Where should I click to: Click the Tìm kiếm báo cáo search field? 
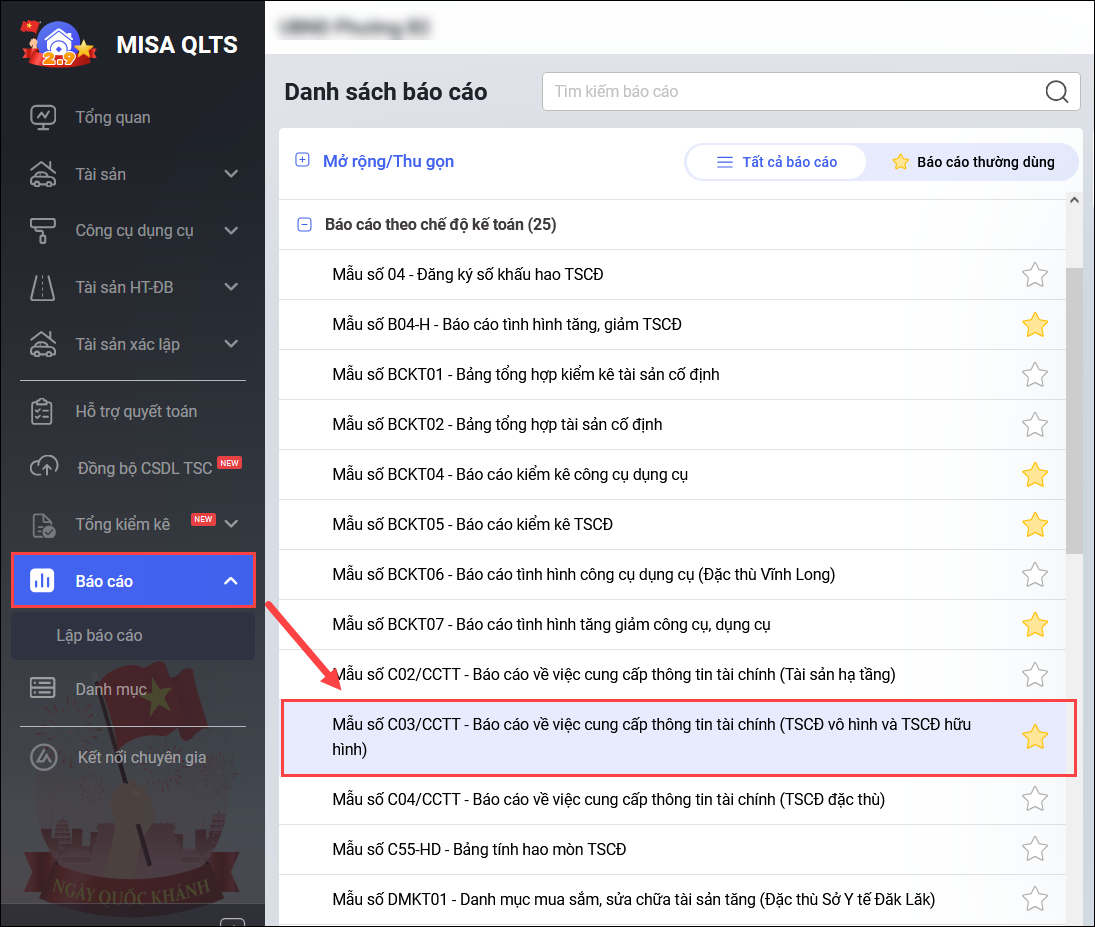[811, 92]
